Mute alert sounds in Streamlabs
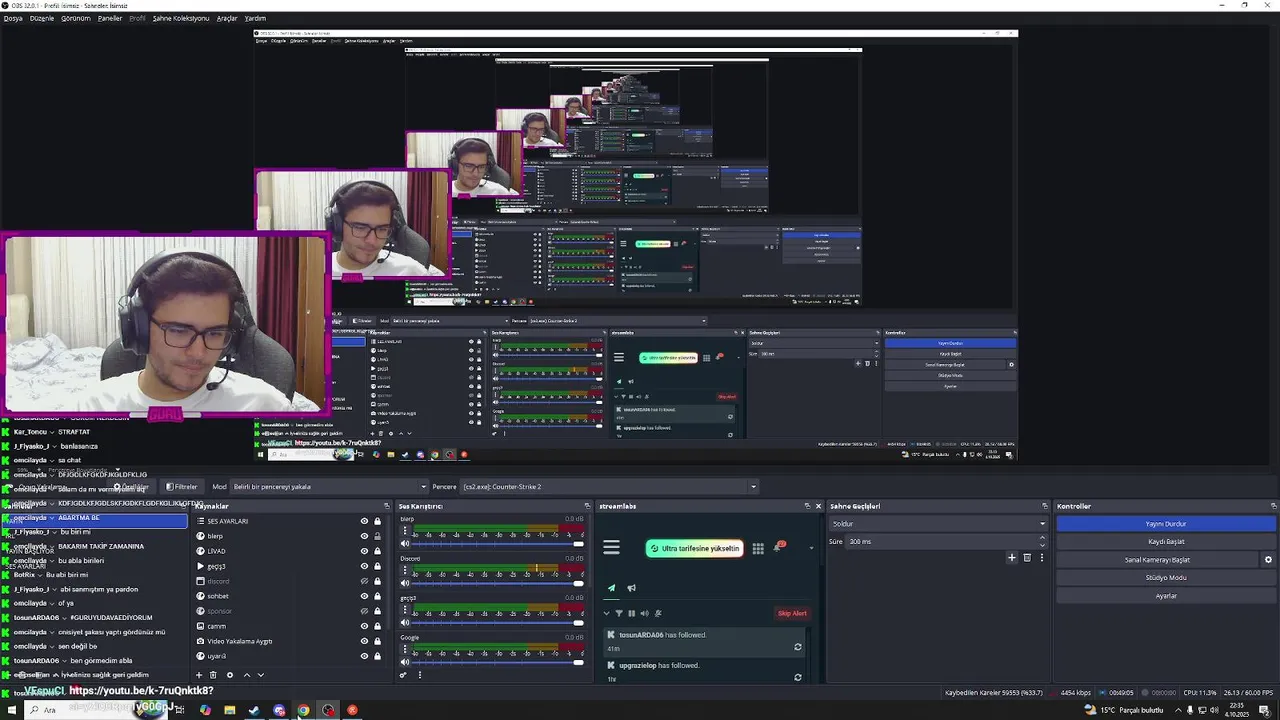The height and width of the screenshot is (720, 1280). tap(644, 613)
